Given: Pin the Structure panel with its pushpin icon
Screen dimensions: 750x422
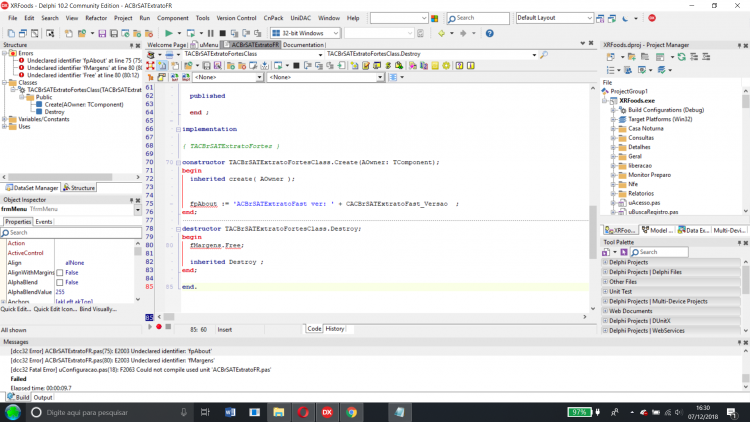Looking at the screenshot, I should (x=131, y=45).
